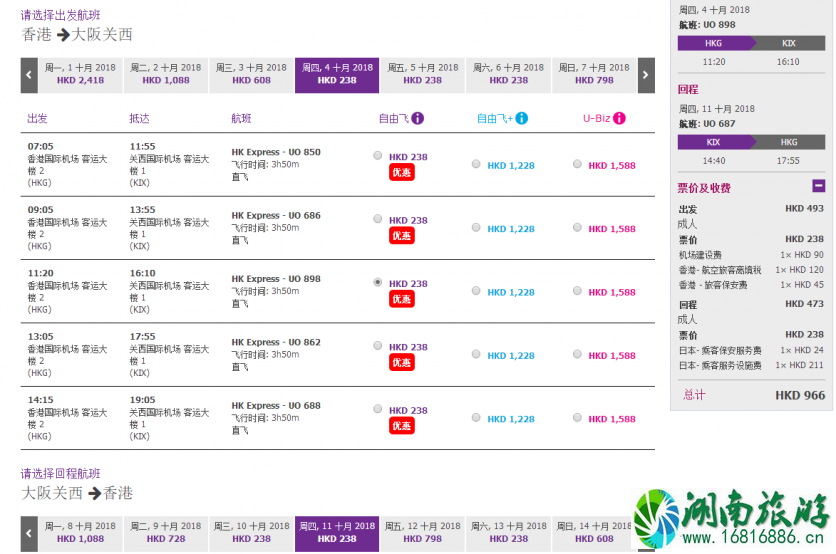
Task: Go to previous week of return dates
Action: (x=29, y=533)
